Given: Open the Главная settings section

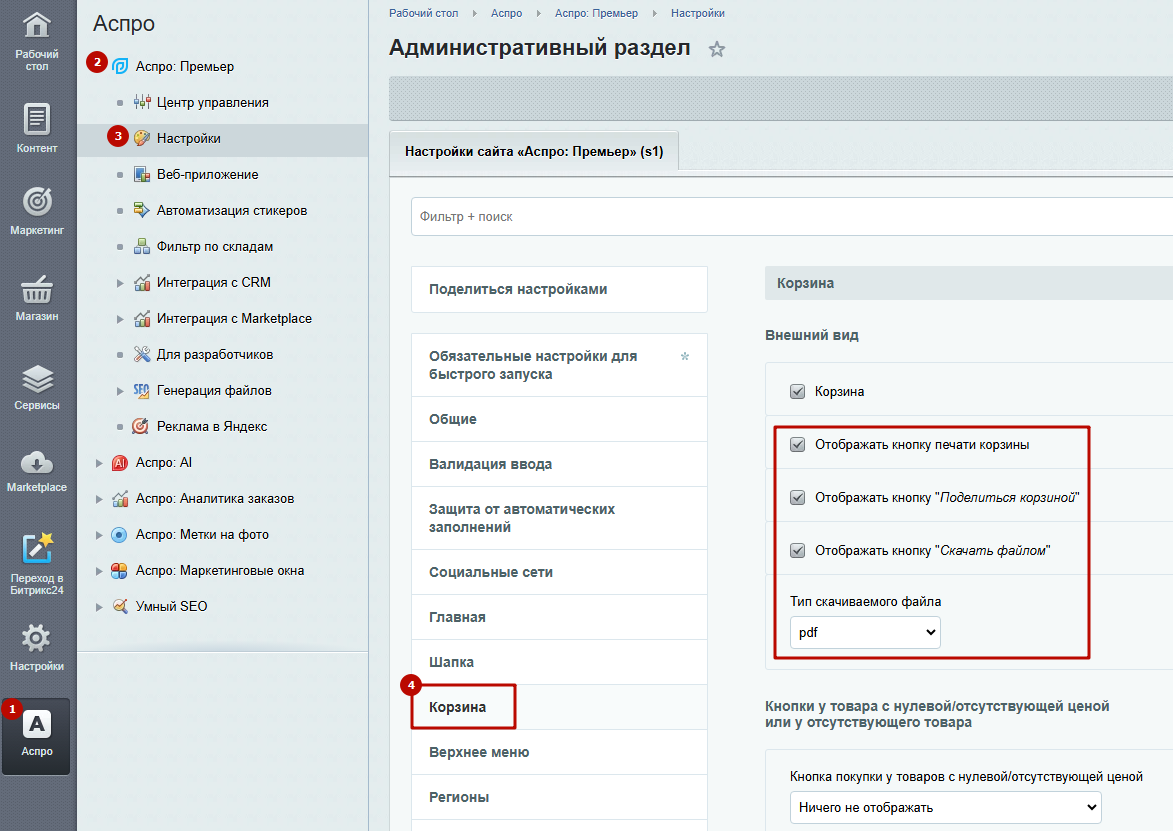Looking at the screenshot, I should (x=559, y=617).
